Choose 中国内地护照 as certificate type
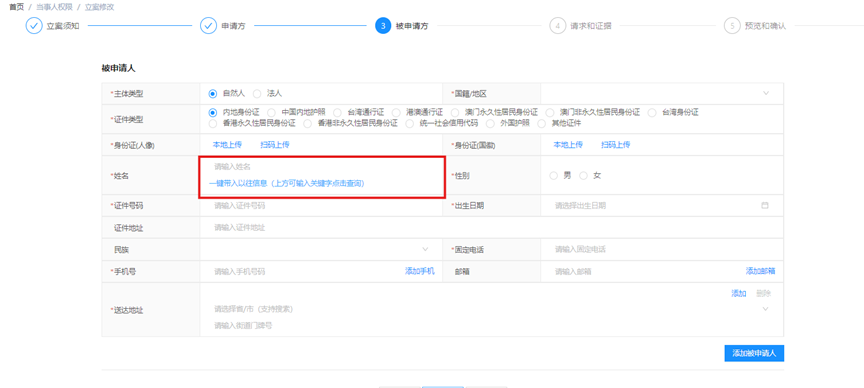The image size is (864, 388). (272, 112)
